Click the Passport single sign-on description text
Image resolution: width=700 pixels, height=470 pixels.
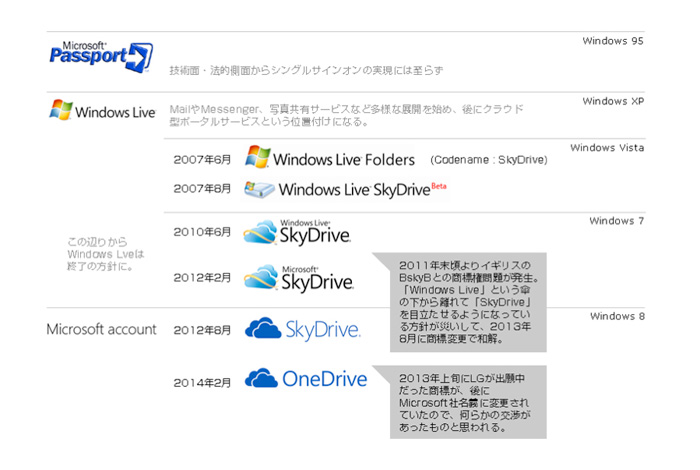tap(306, 71)
